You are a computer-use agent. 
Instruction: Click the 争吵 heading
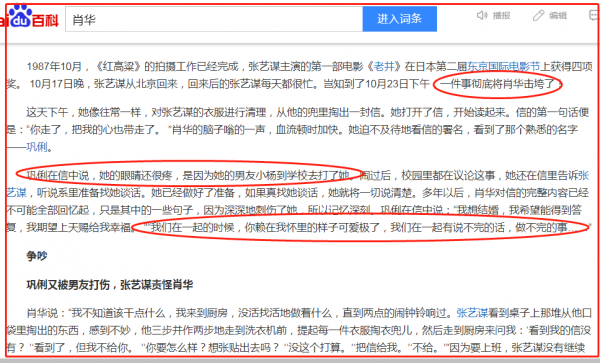(x=37, y=256)
